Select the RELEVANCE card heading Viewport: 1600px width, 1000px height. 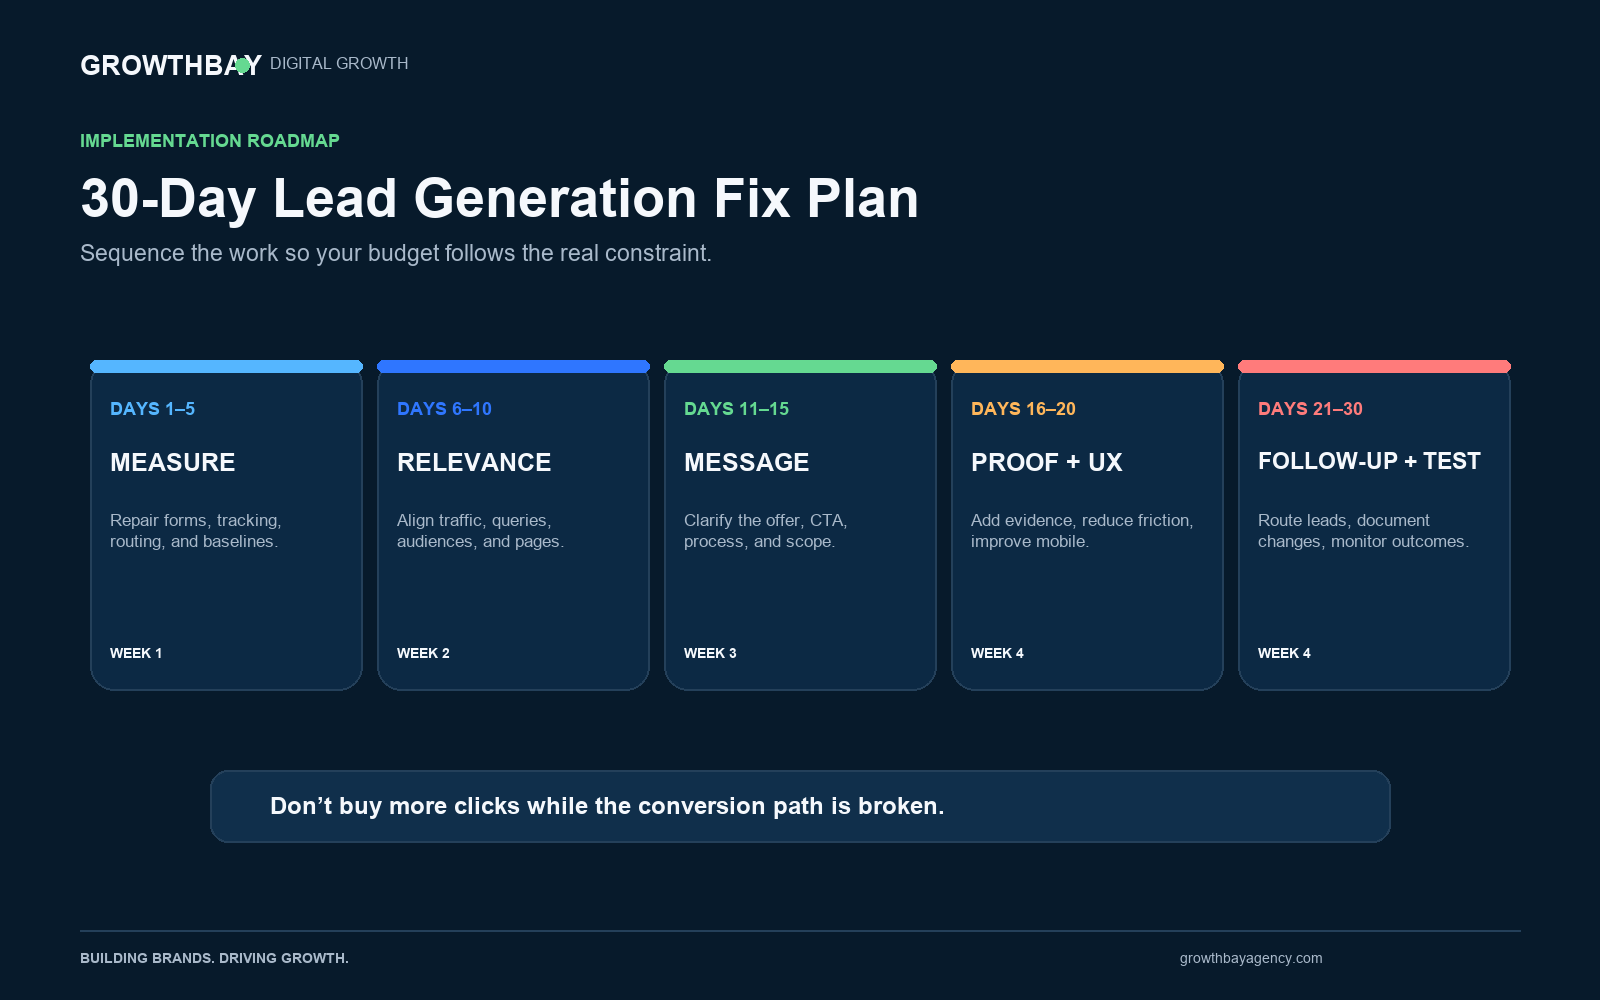click(x=474, y=462)
